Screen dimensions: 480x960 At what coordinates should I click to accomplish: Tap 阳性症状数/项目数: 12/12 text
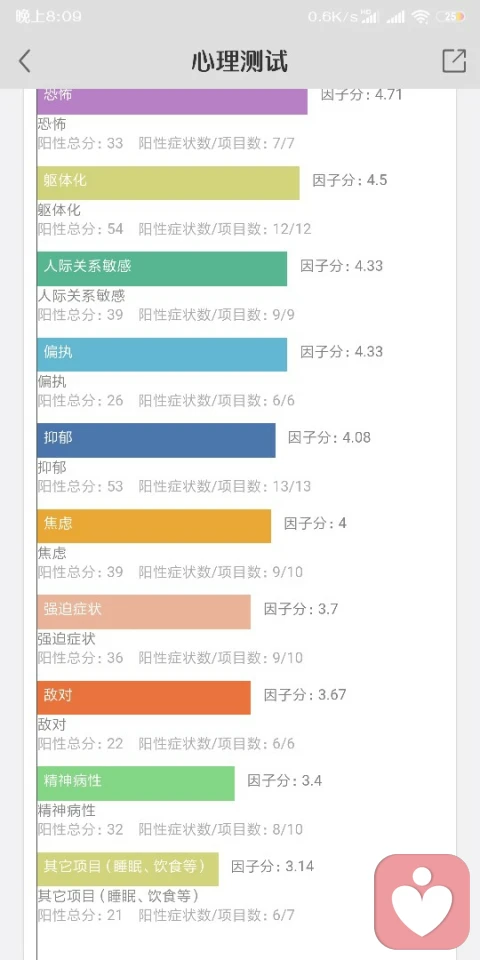225,229
